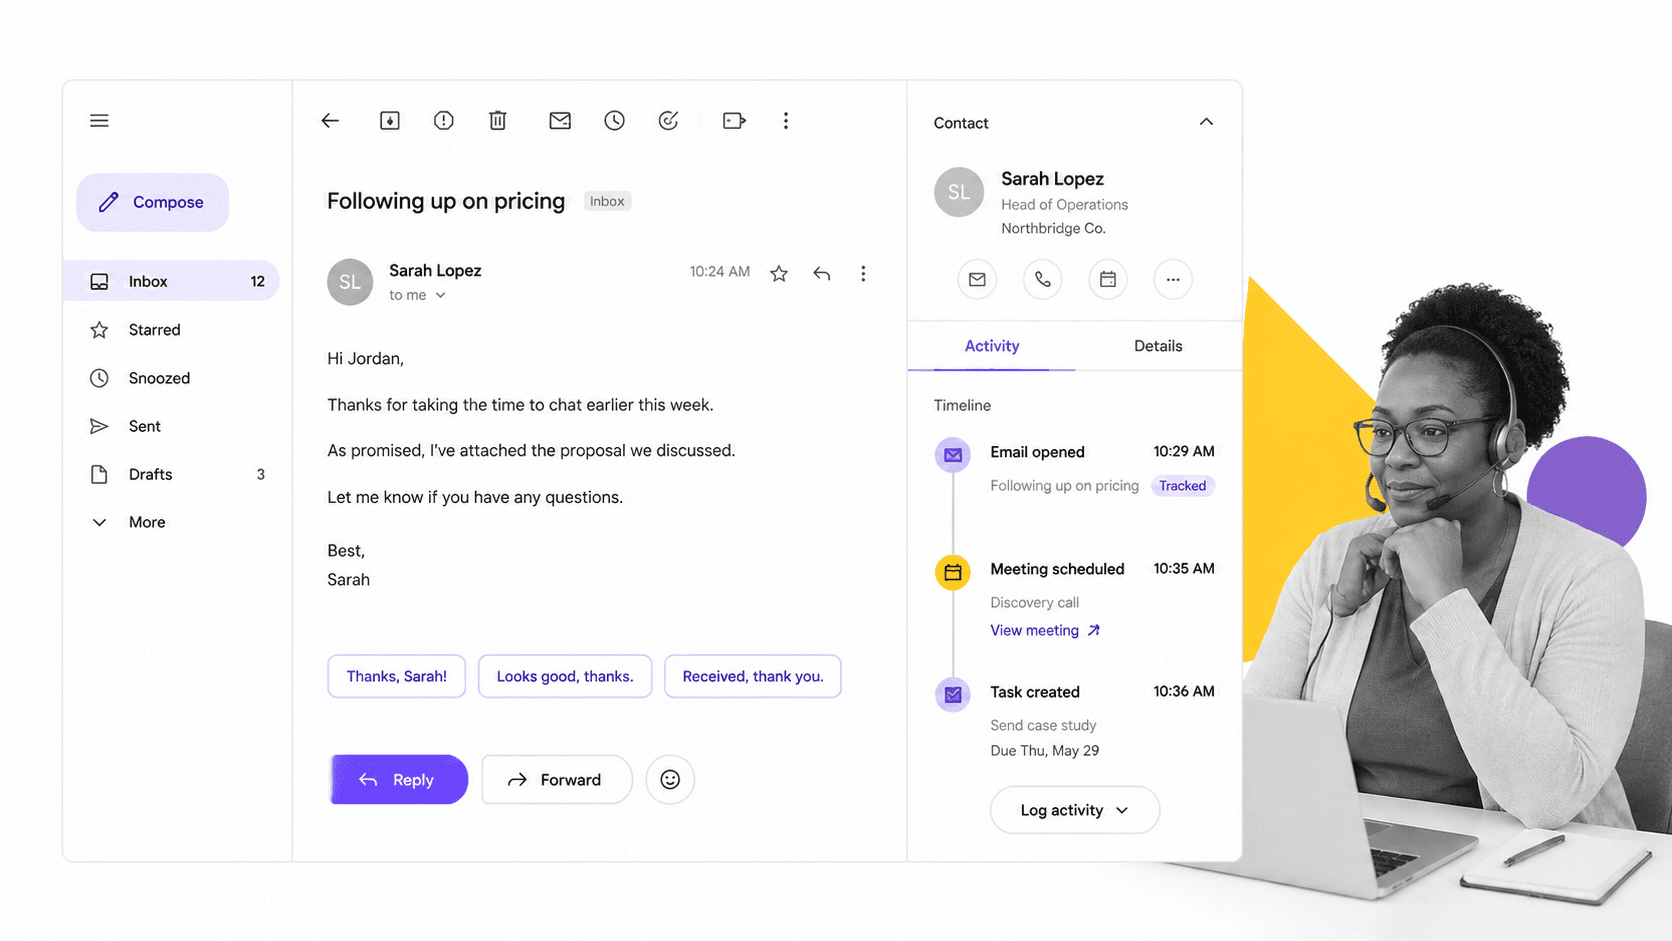Use smart reply 'Looks good, thanks.'
This screenshot has height=941, width=1672.
pos(565,676)
